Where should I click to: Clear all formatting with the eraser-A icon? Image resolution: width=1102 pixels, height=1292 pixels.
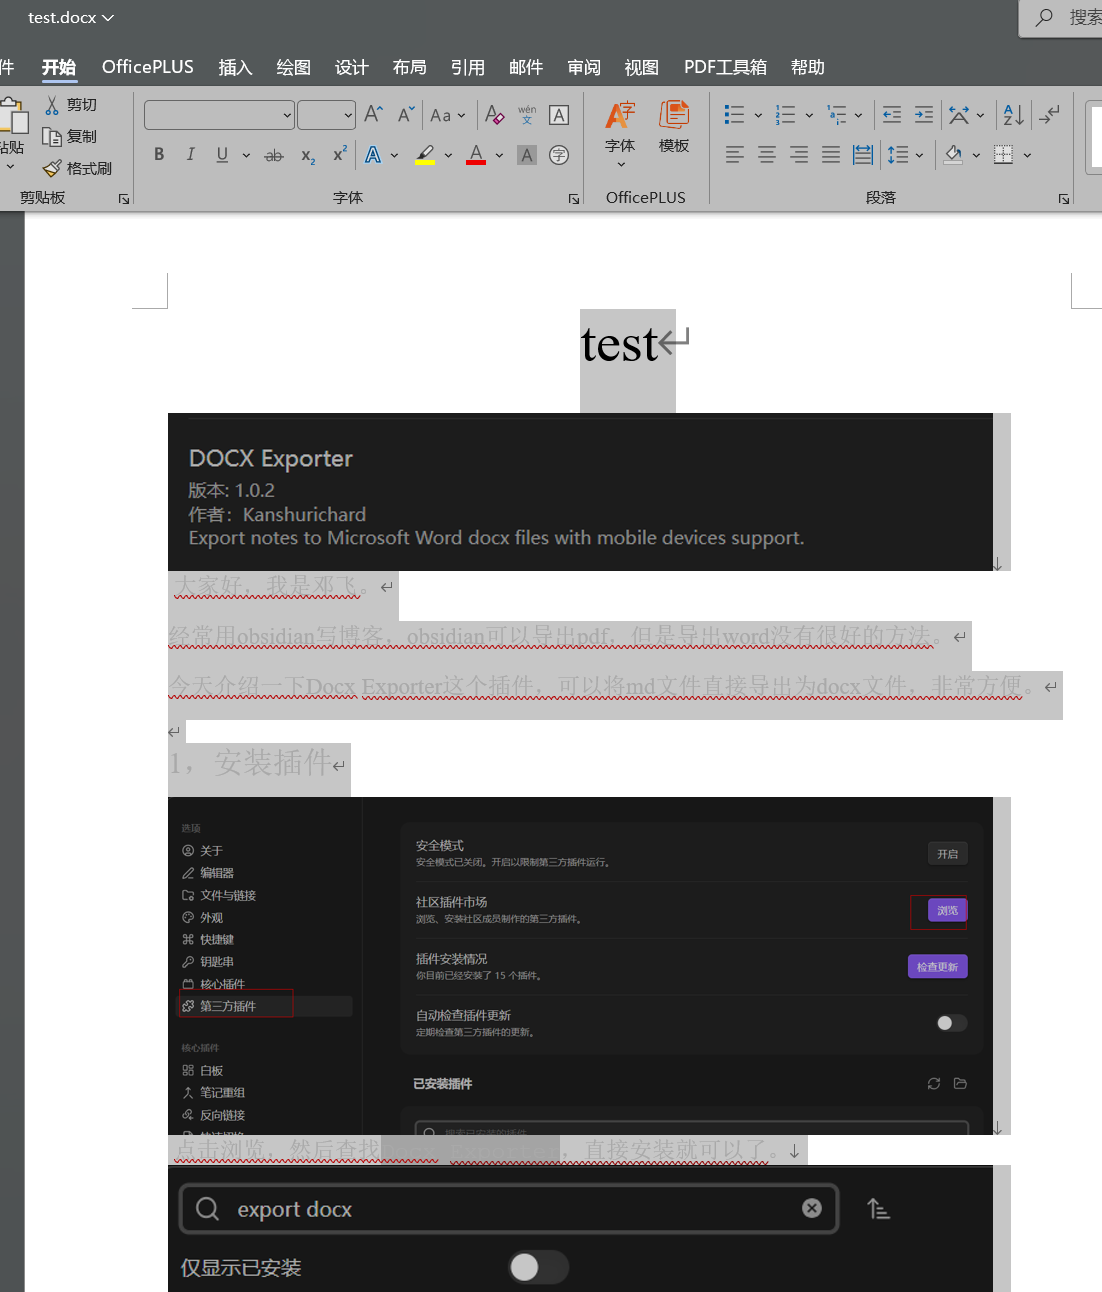494,115
